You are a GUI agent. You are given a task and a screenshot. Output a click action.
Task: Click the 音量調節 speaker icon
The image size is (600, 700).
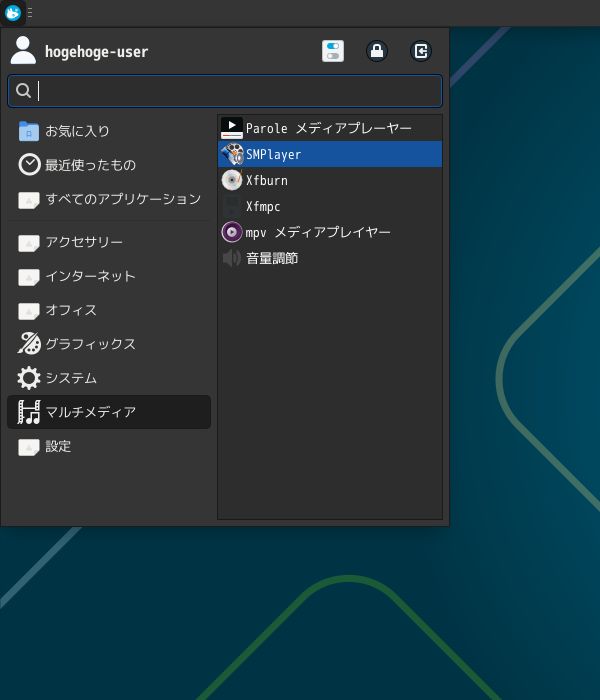tap(232, 258)
